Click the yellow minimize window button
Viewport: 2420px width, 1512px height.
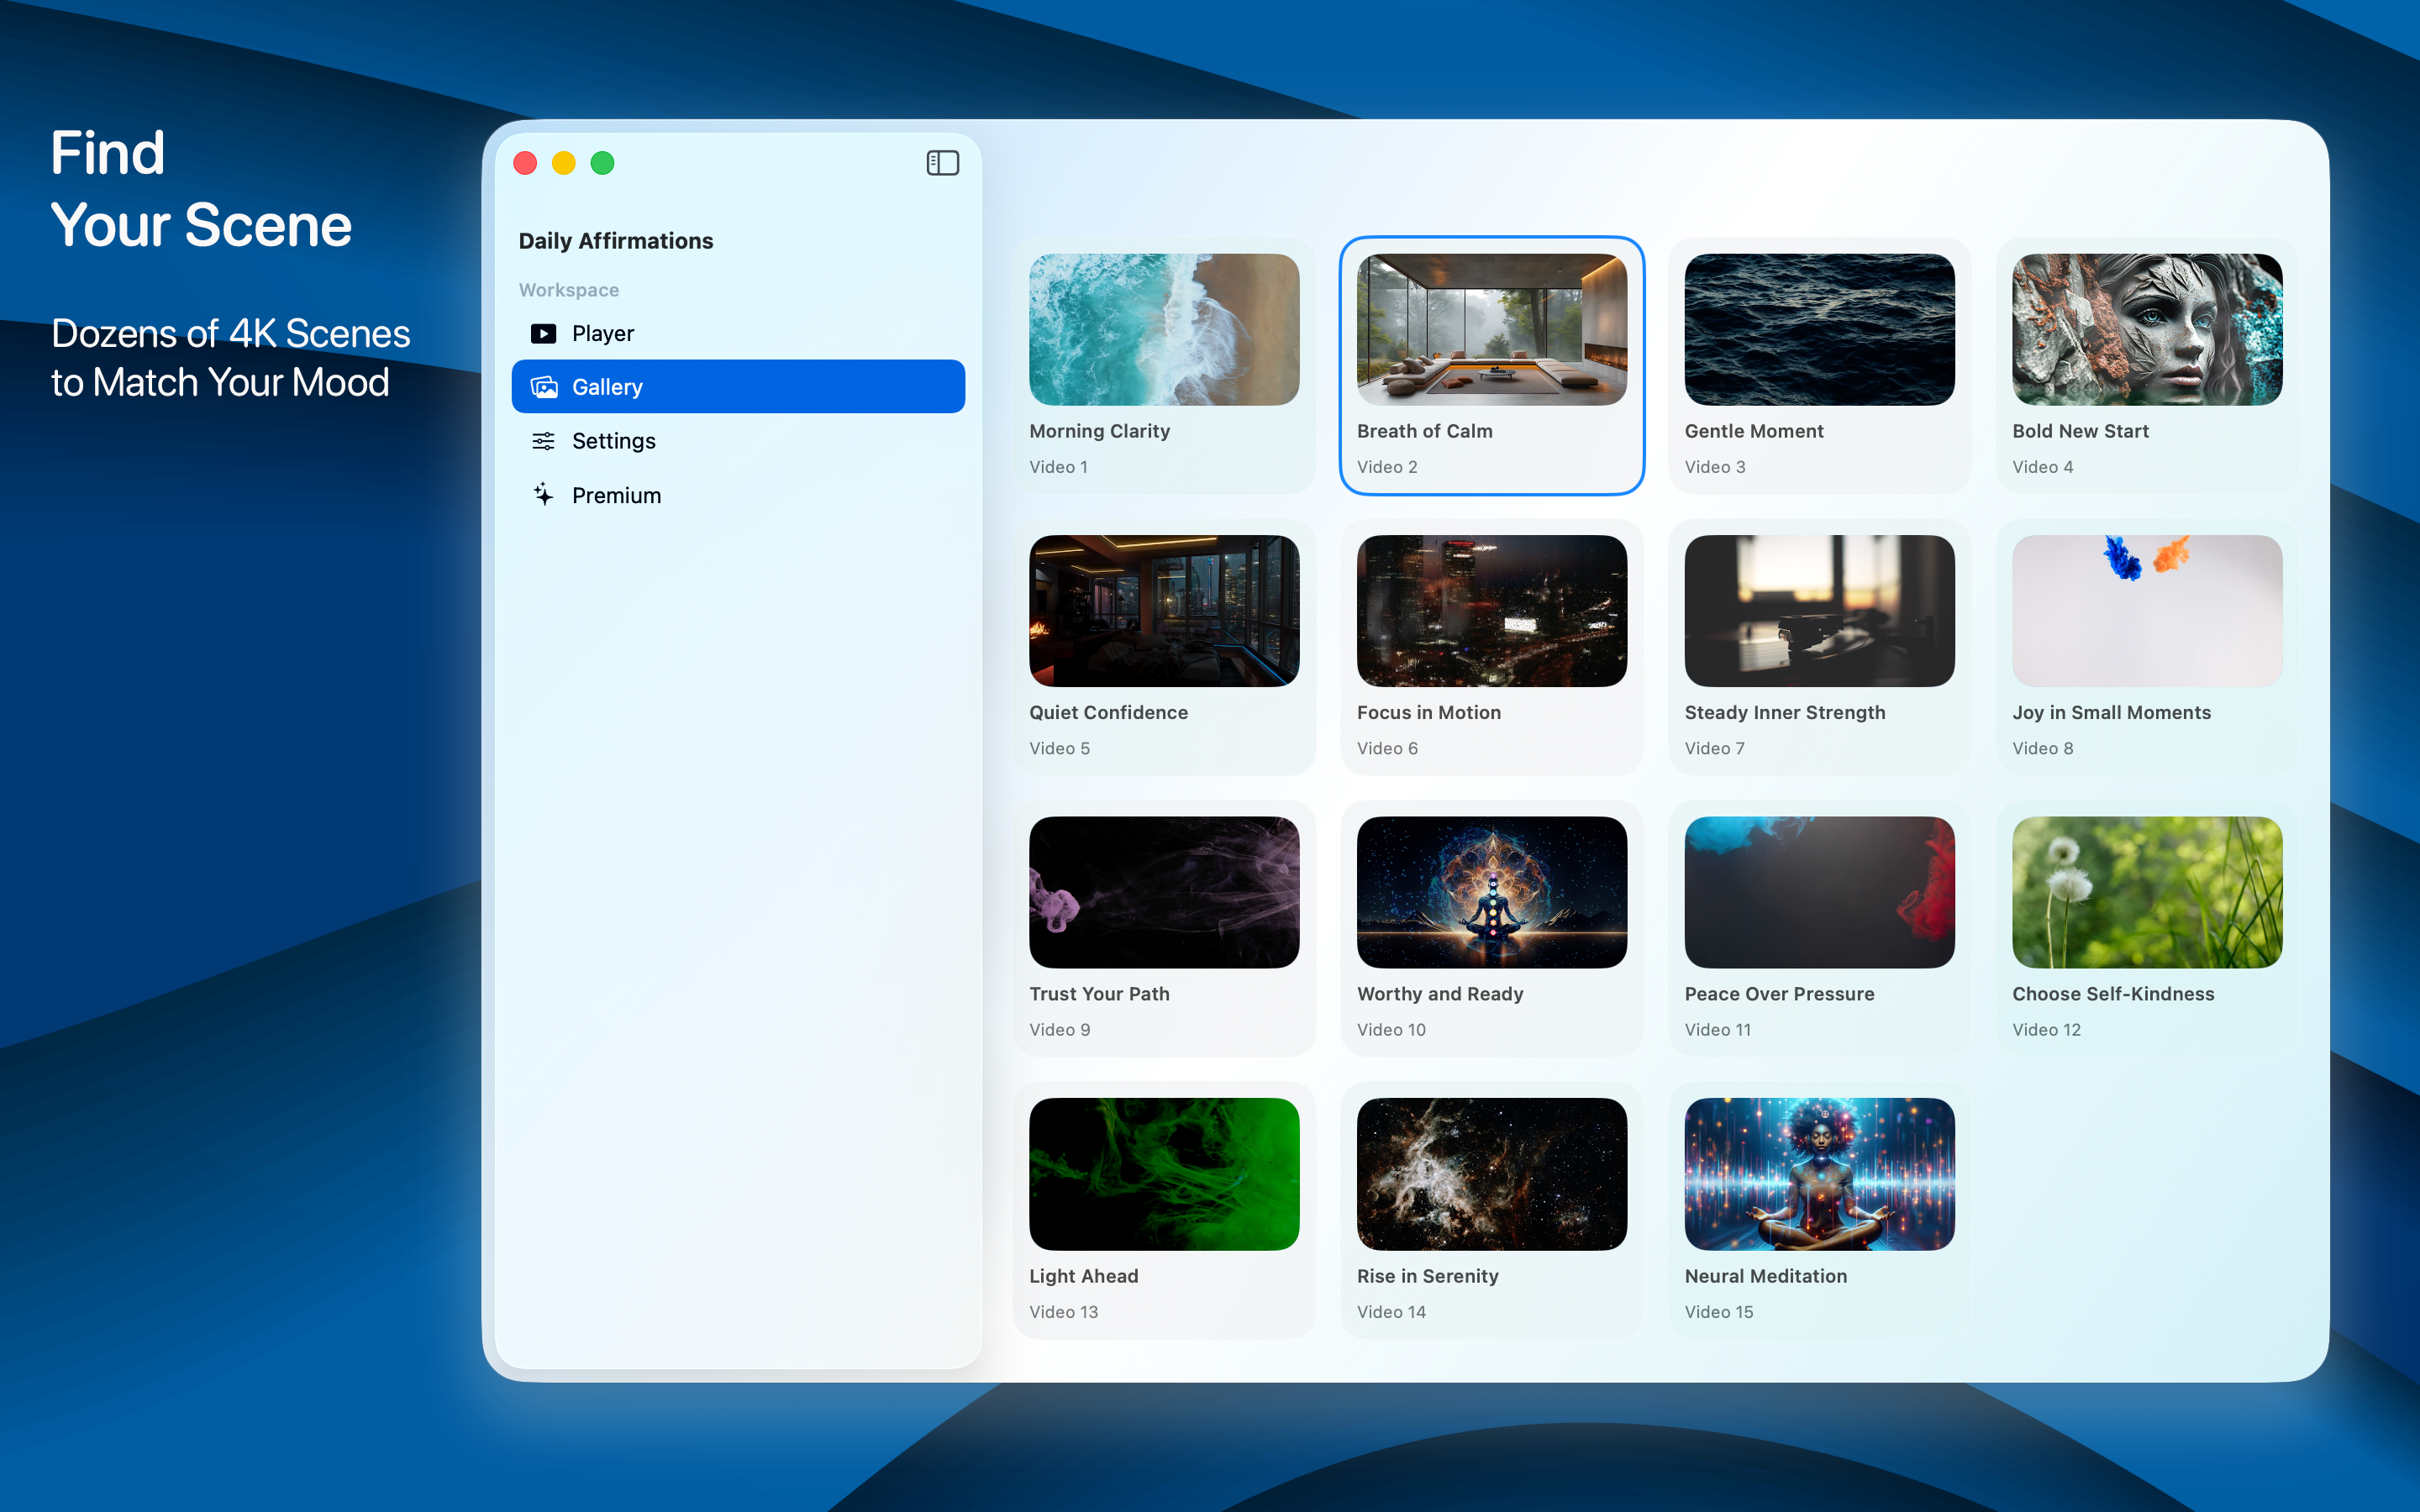564,163
